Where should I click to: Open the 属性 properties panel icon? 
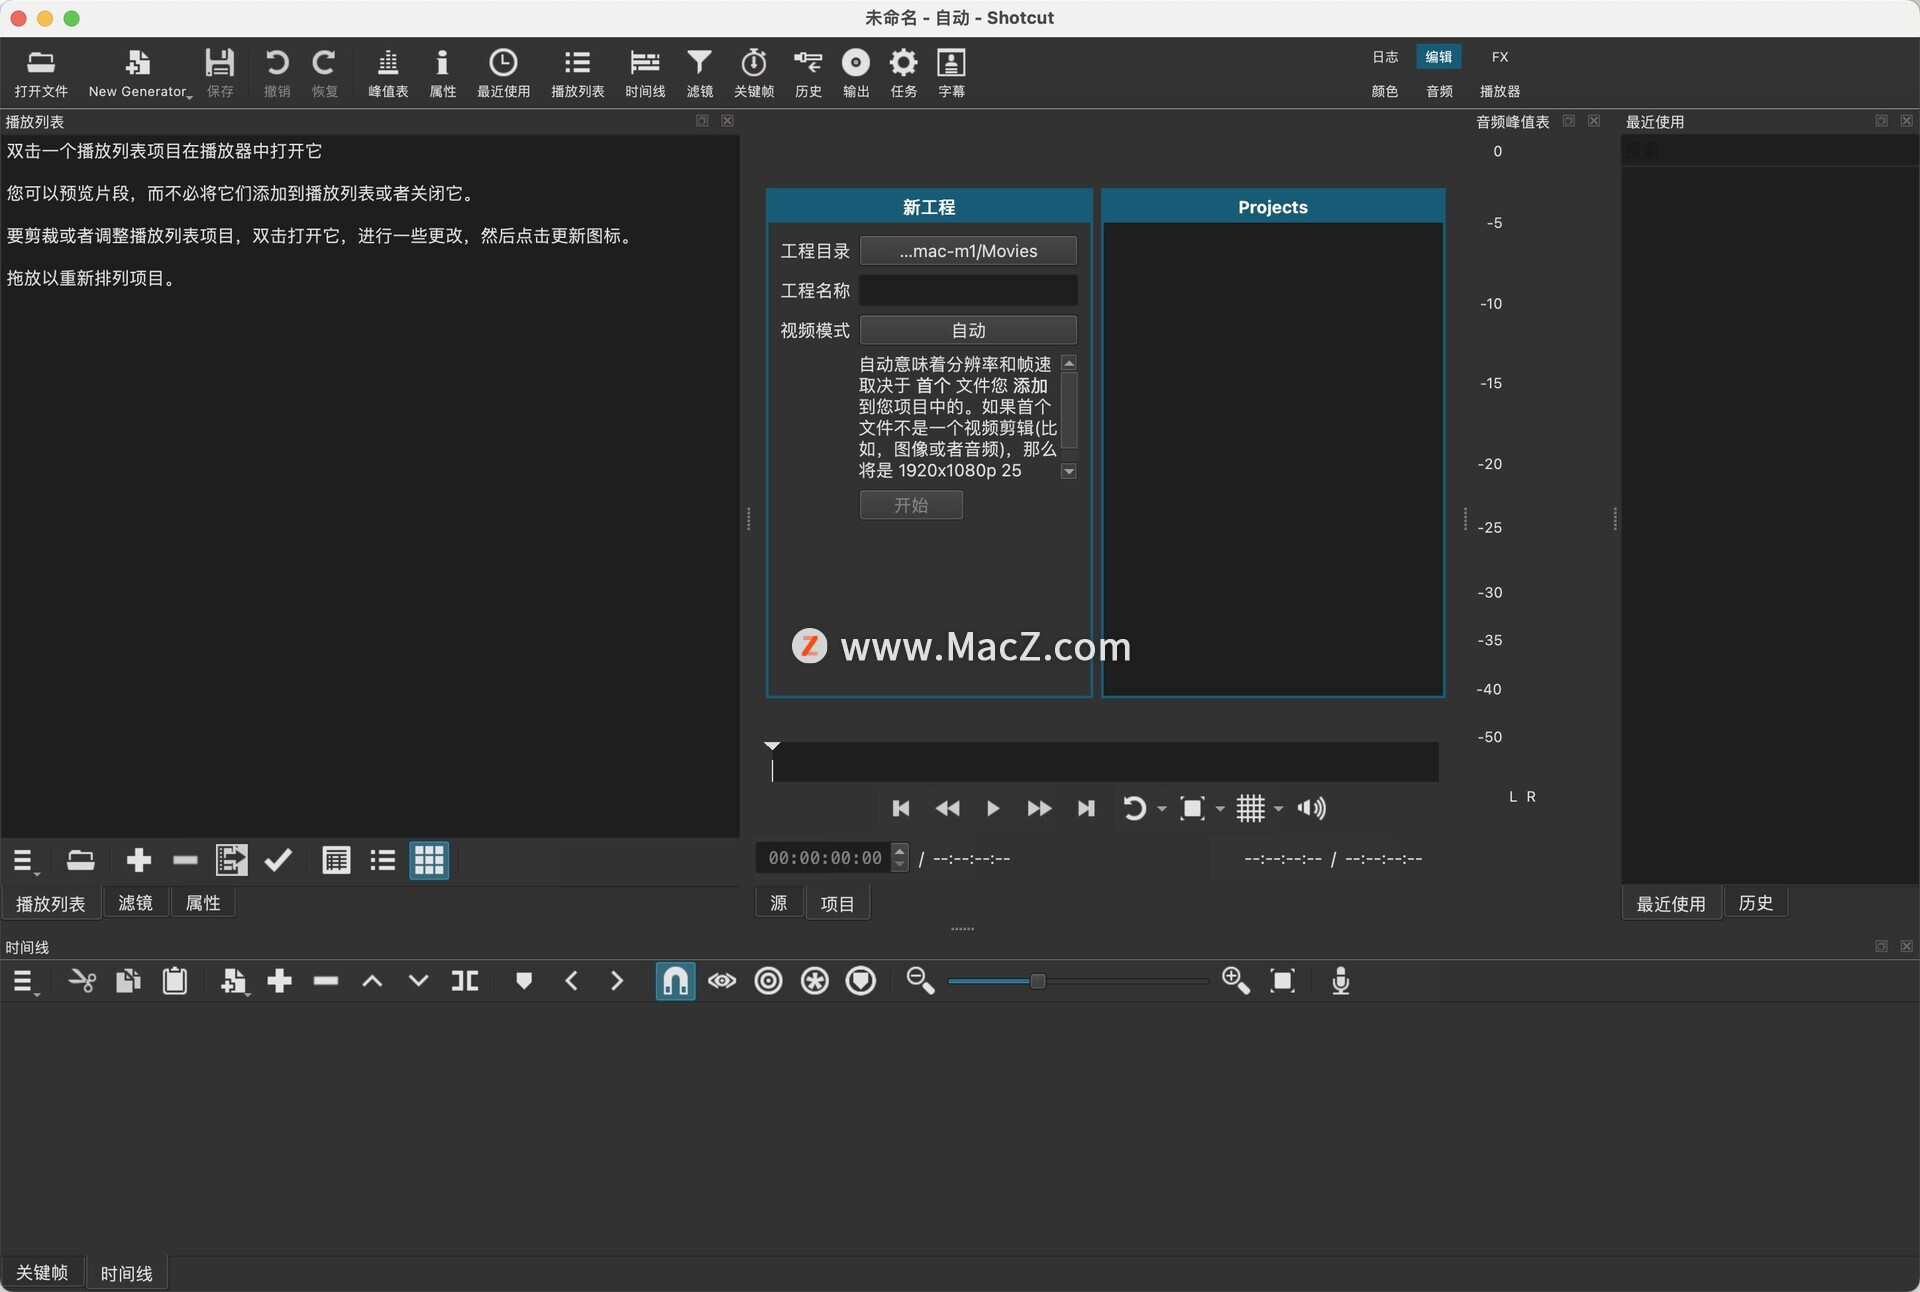(x=442, y=73)
